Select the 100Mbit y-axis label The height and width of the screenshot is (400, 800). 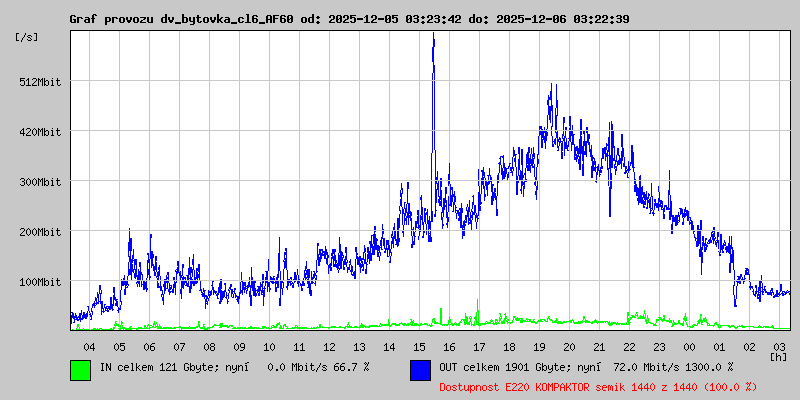coord(40,282)
